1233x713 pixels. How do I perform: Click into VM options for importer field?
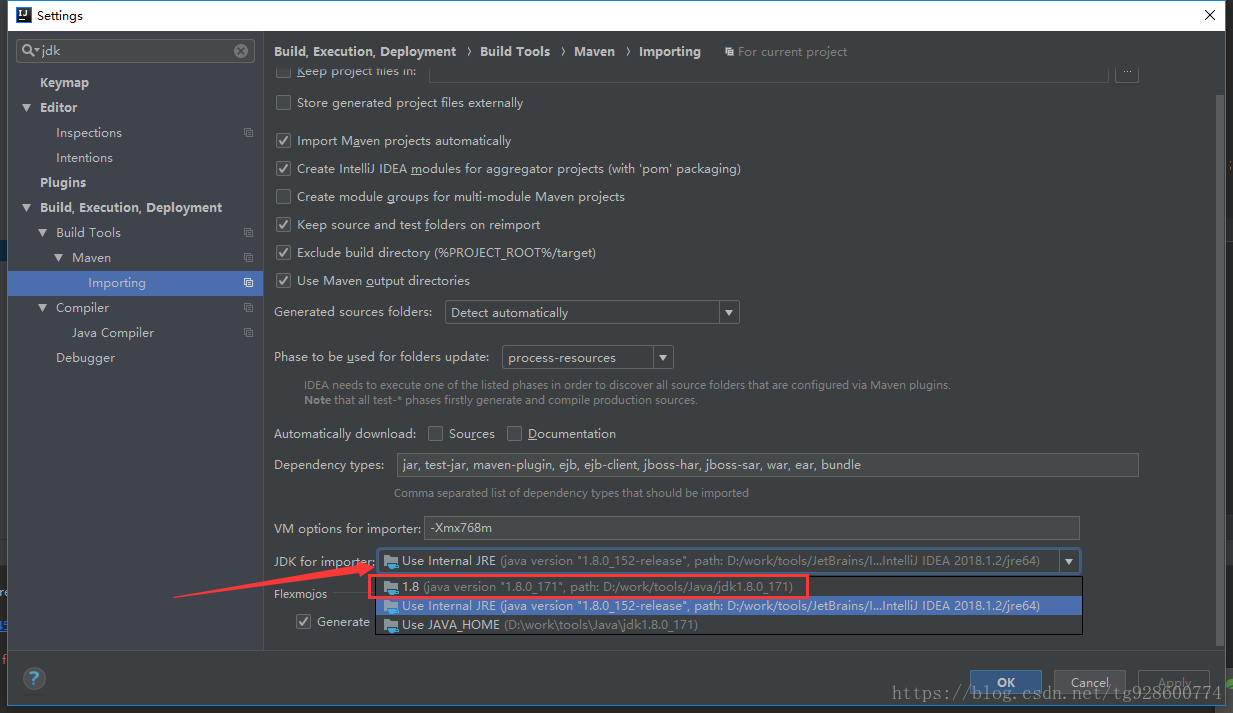click(752, 528)
